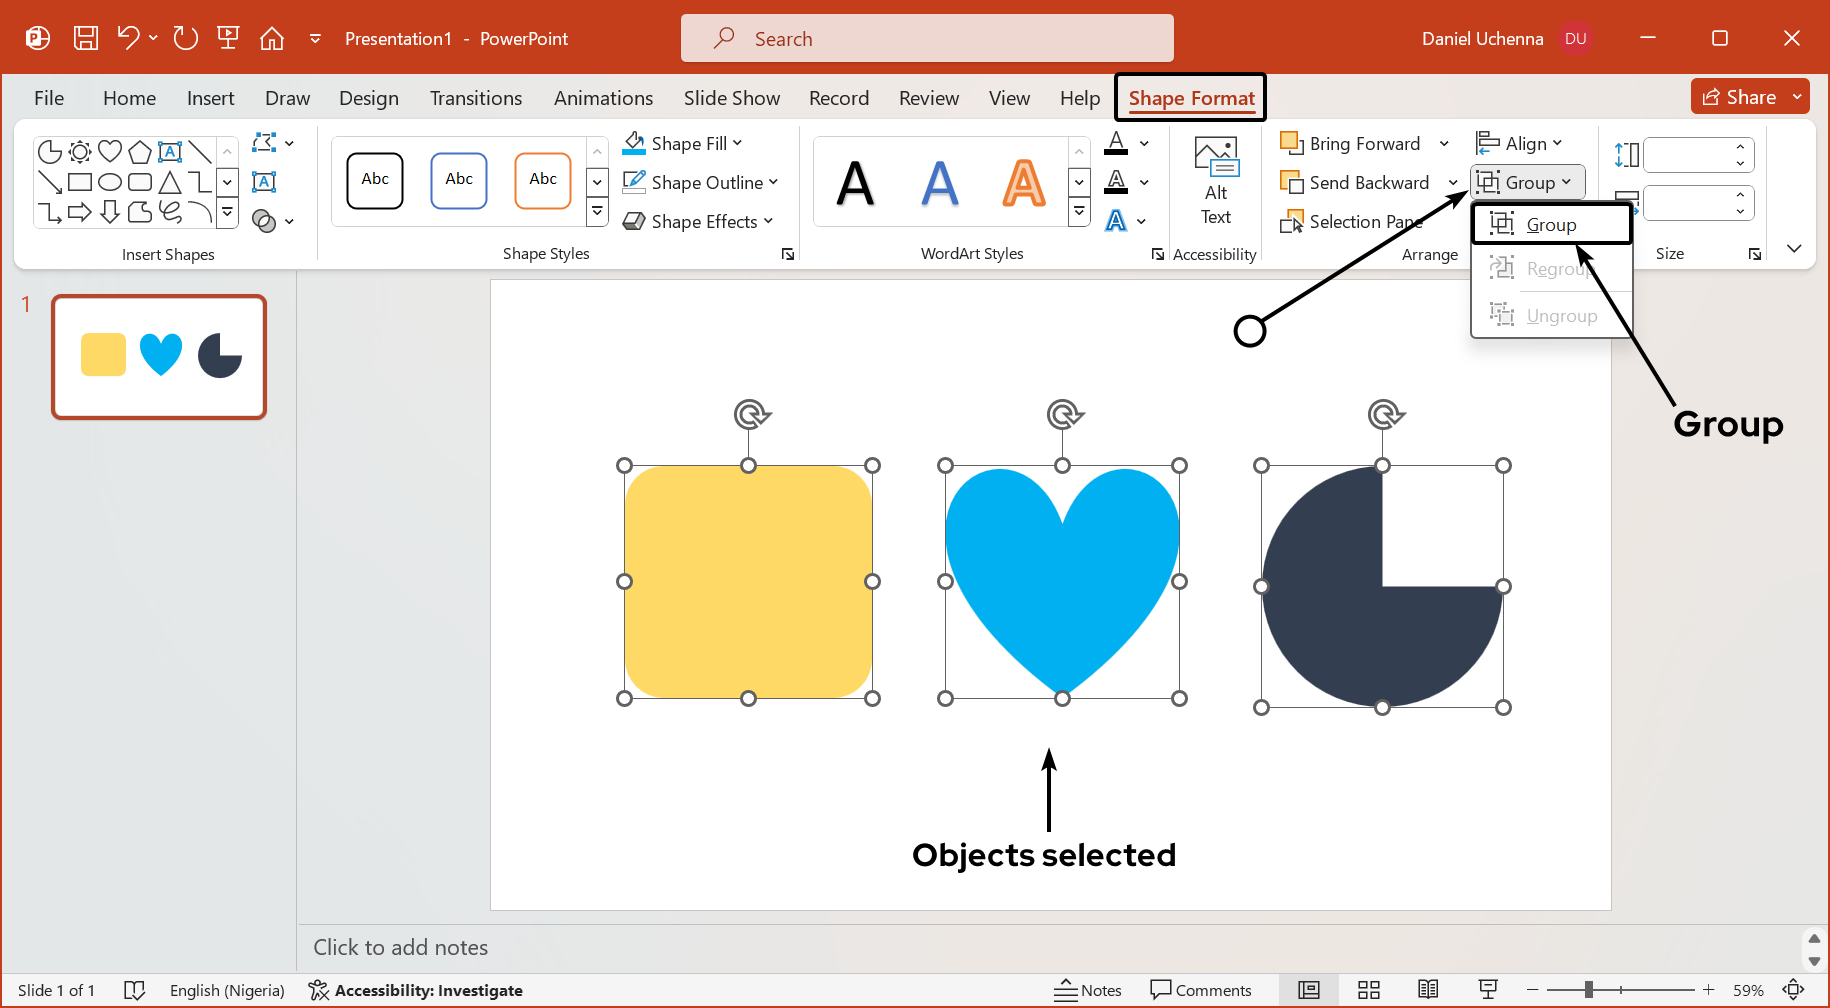Toggle the Comments pane
This screenshot has height=1008, width=1830.
[1201, 990]
